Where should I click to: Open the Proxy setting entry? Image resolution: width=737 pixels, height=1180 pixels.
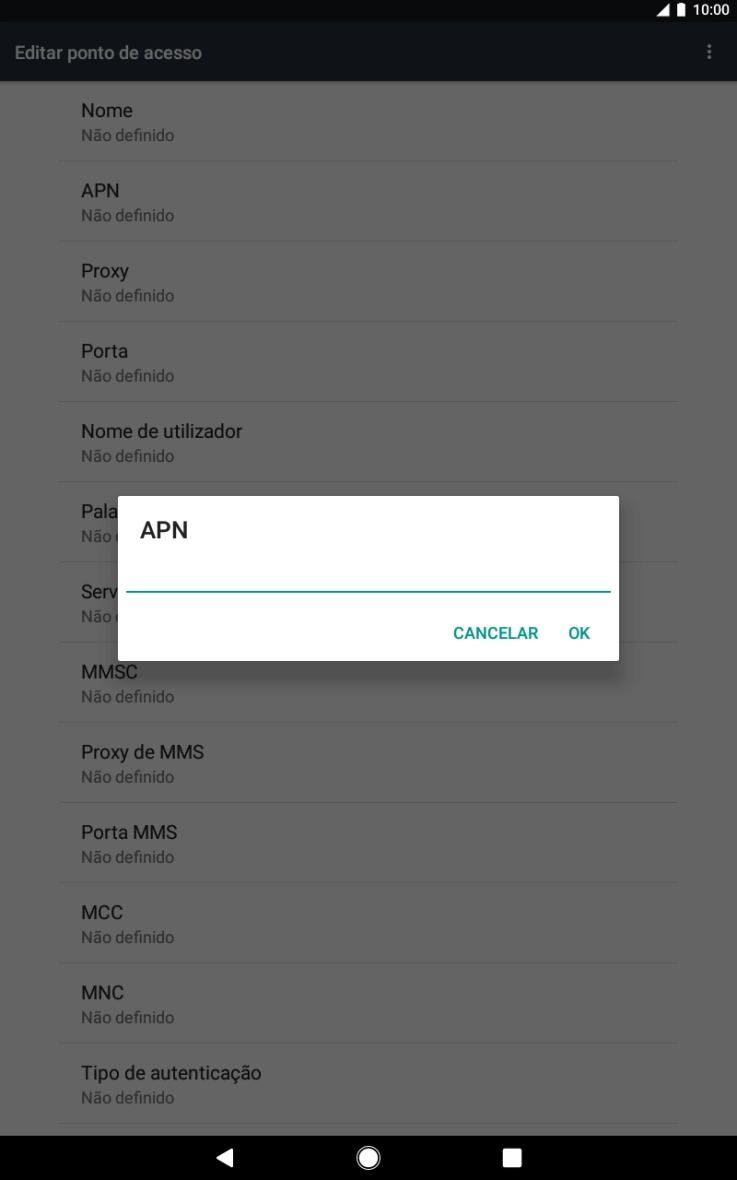(x=368, y=281)
